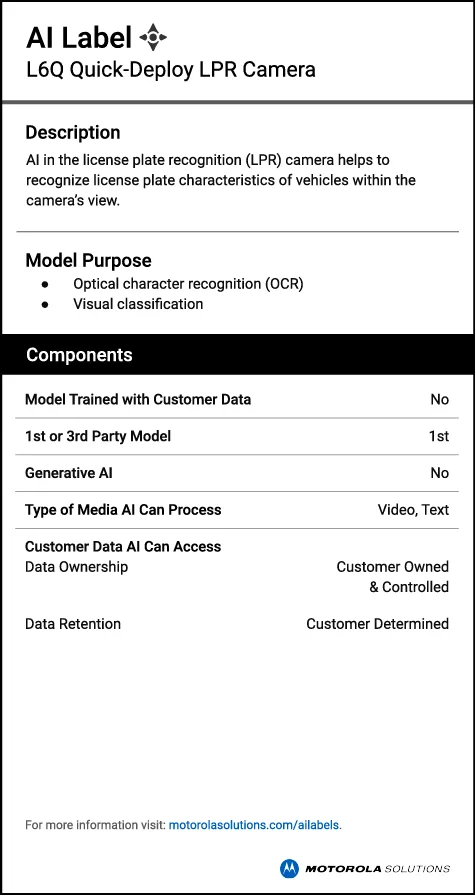The width and height of the screenshot is (475, 895).
Task: Click the Visual classification bullet item
Action: pyautogui.click(x=138, y=304)
